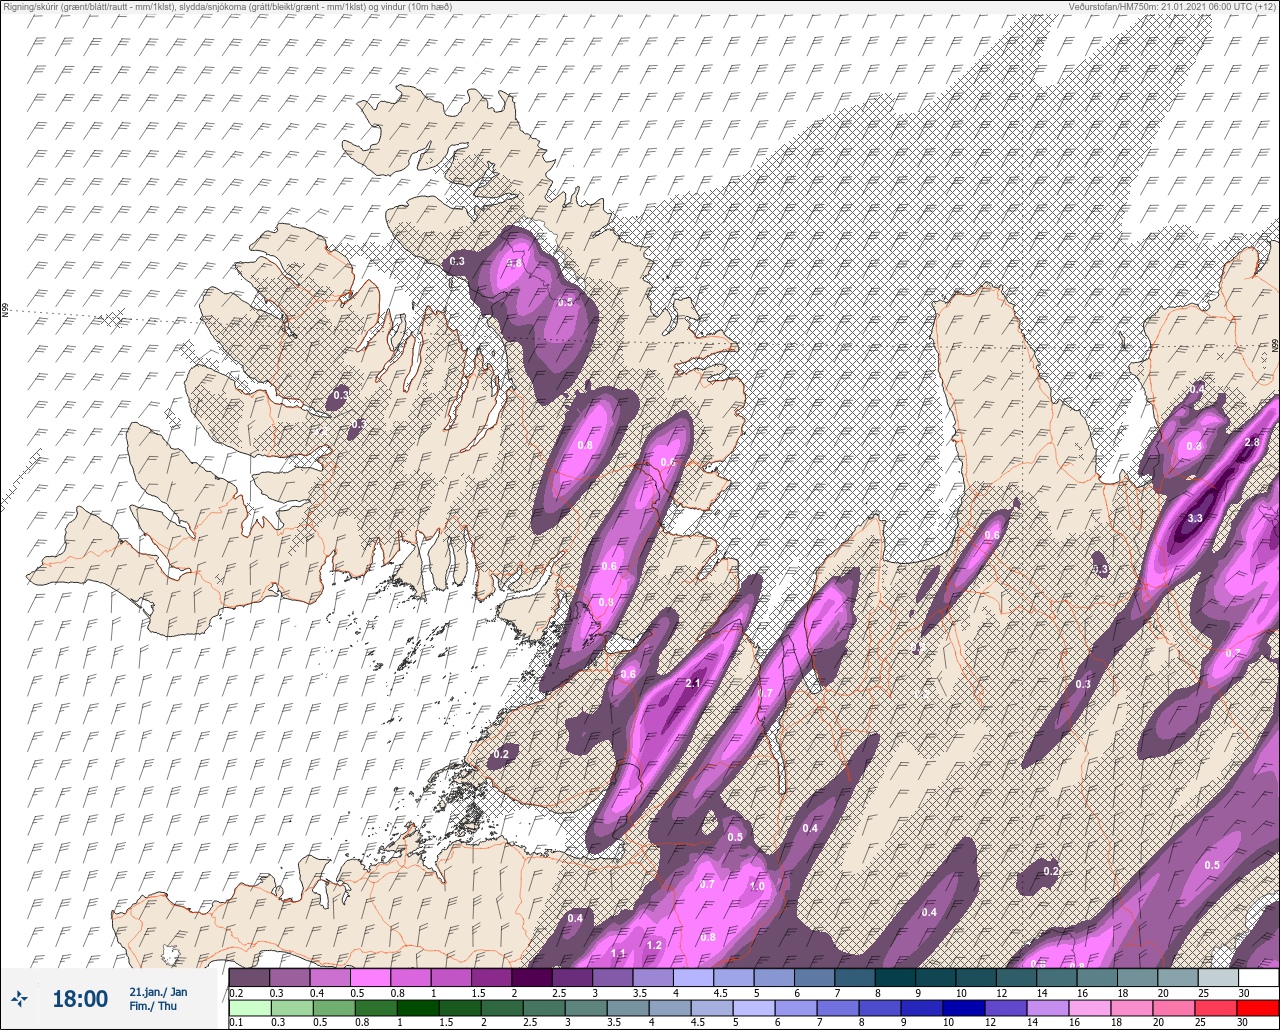Click the 1.2 precipitation value on map
The height and width of the screenshot is (1030, 1280).
click(x=655, y=945)
